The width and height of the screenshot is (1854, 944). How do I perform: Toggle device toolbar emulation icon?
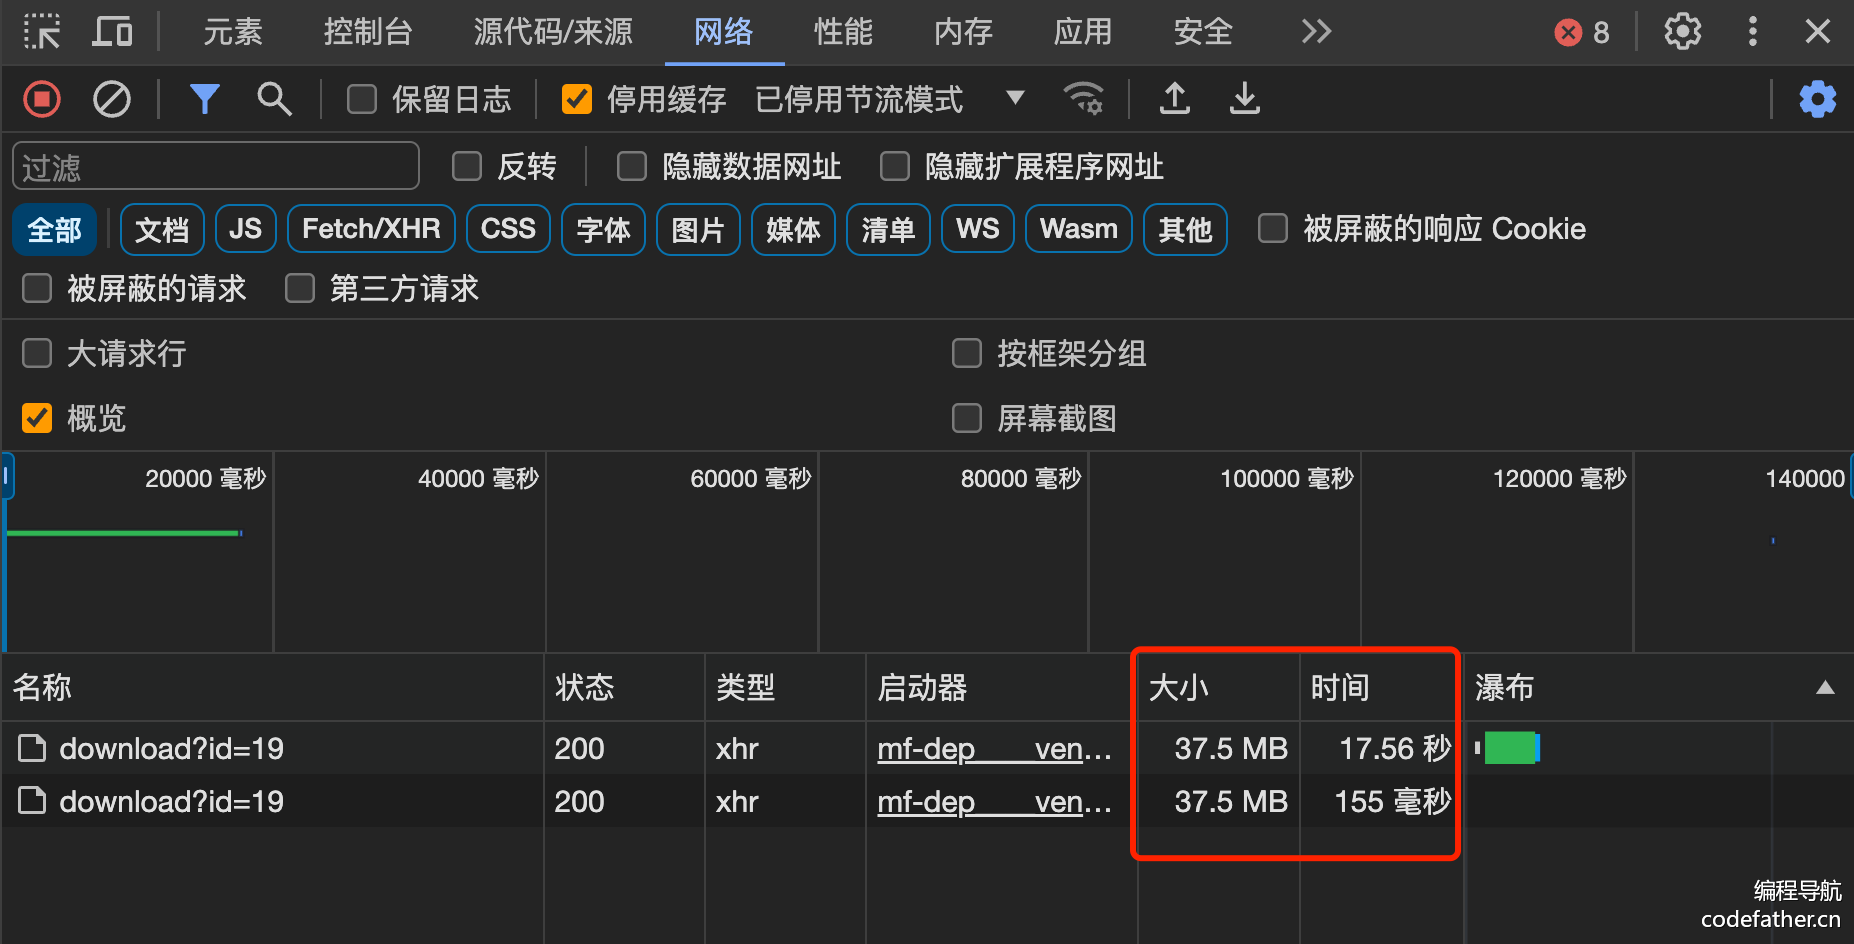point(112,32)
